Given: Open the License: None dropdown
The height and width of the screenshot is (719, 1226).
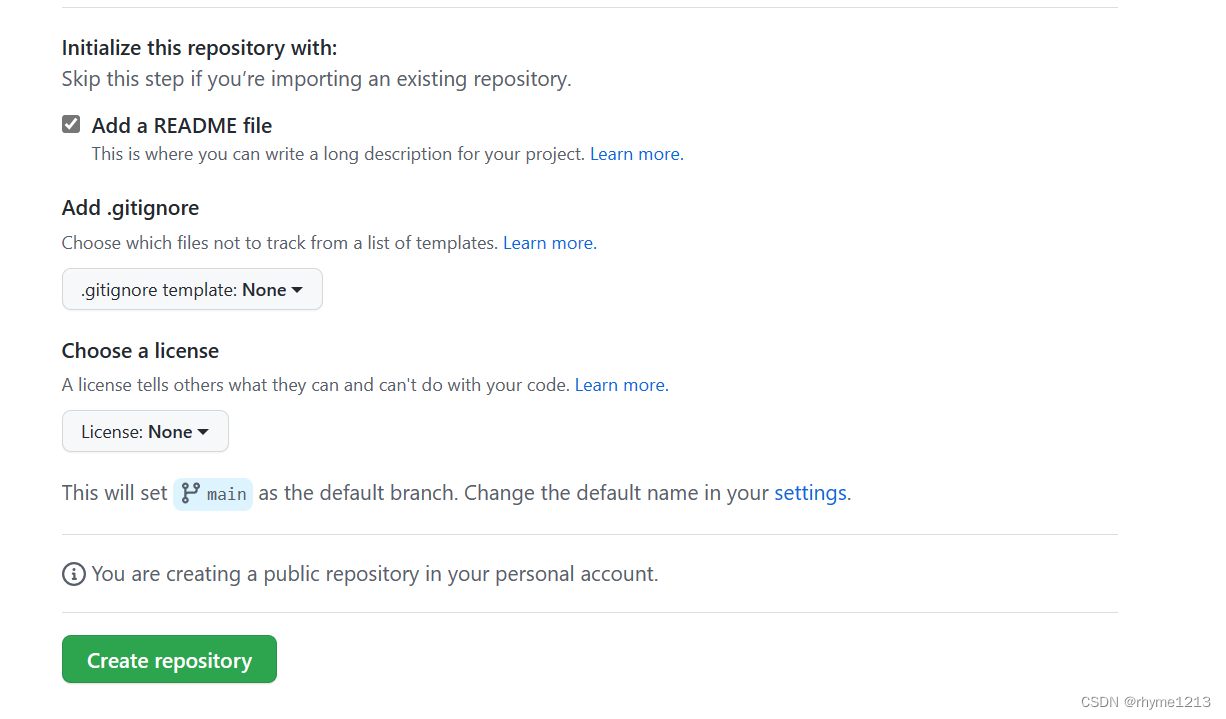Looking at the screenshot, I should coord(145,431).
